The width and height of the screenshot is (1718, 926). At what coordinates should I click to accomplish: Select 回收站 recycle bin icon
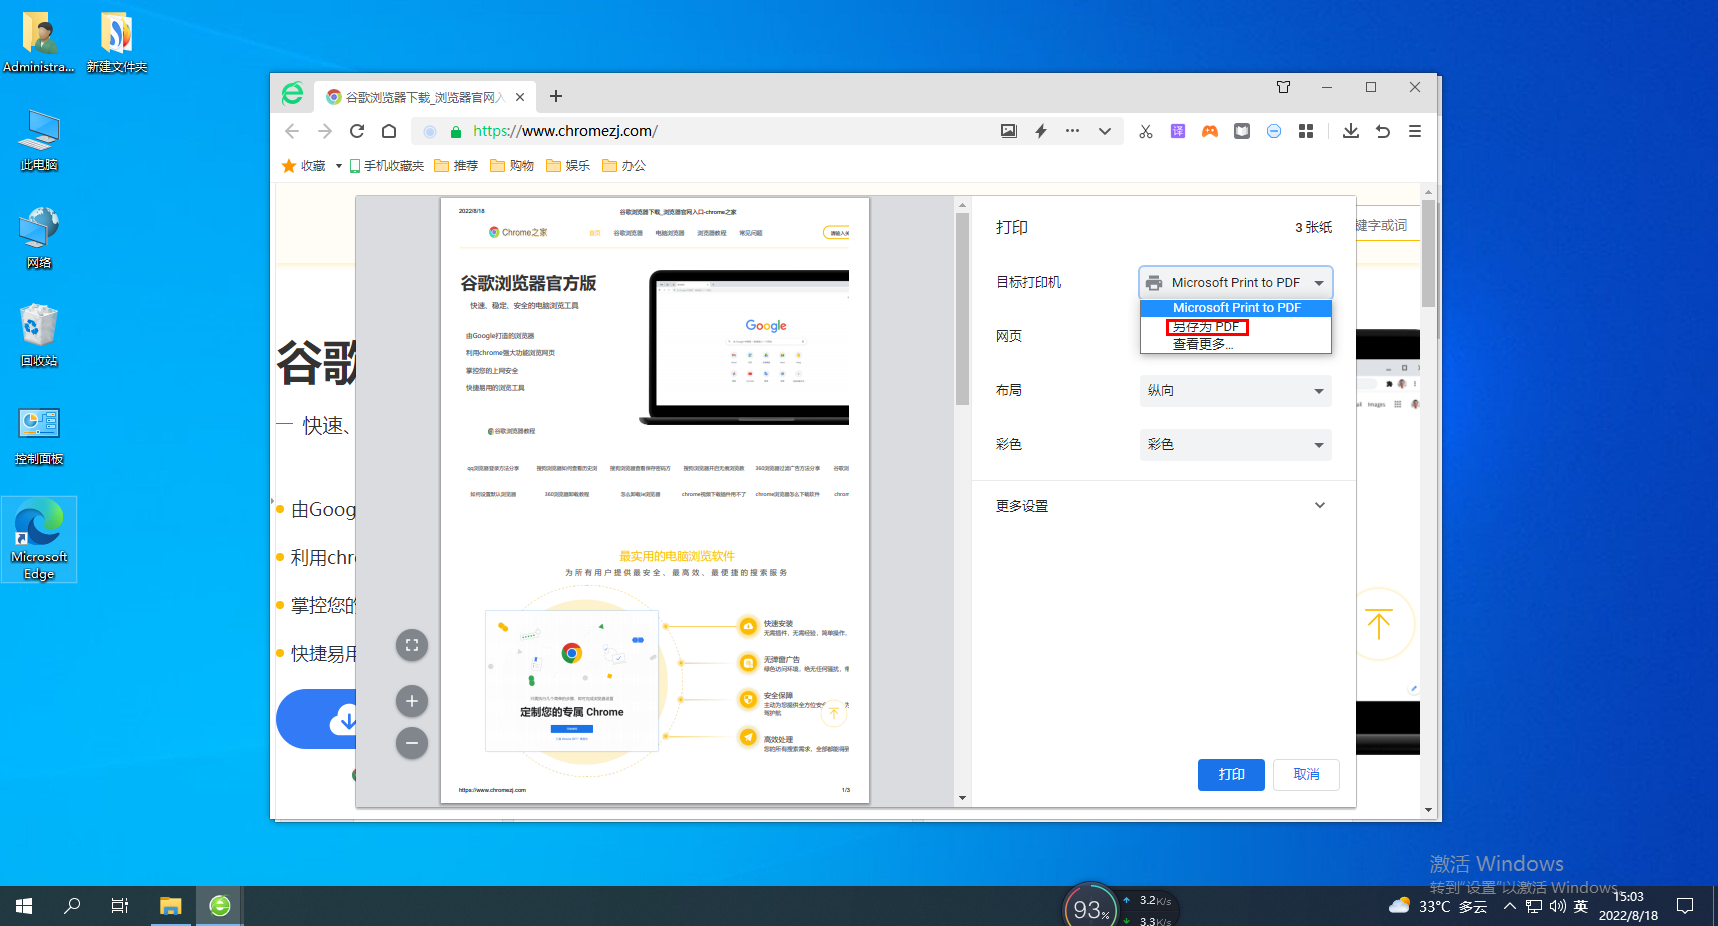pos(39,336)
